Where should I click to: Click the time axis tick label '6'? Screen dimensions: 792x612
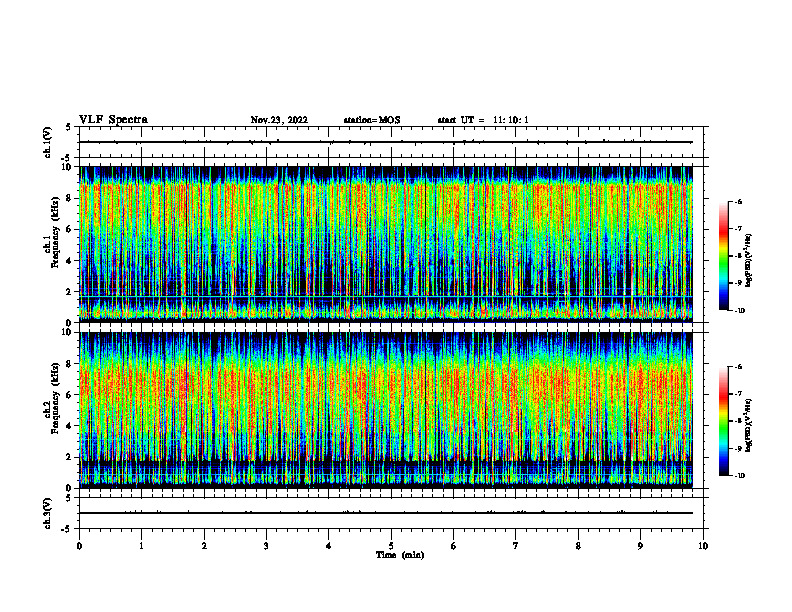[x=454, y=546]
